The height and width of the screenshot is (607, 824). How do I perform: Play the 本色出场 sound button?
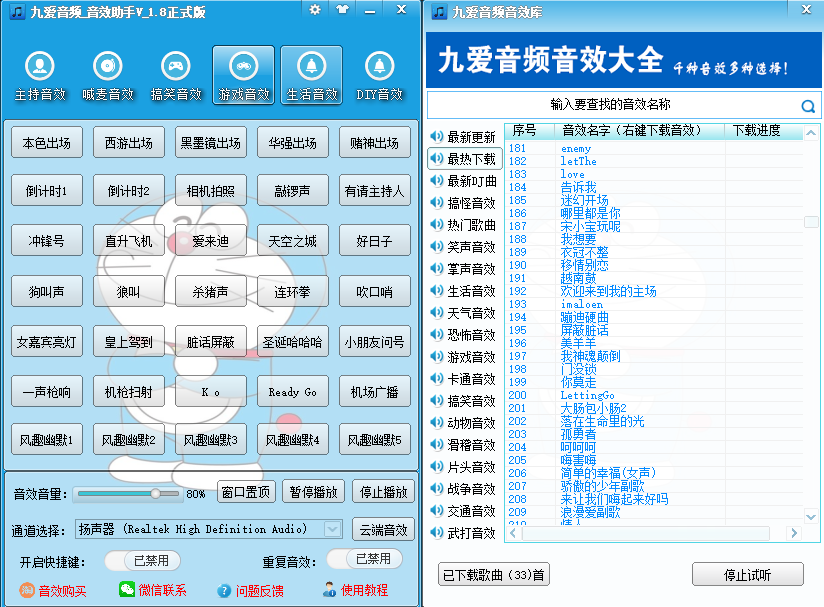(x=47, y=142)
